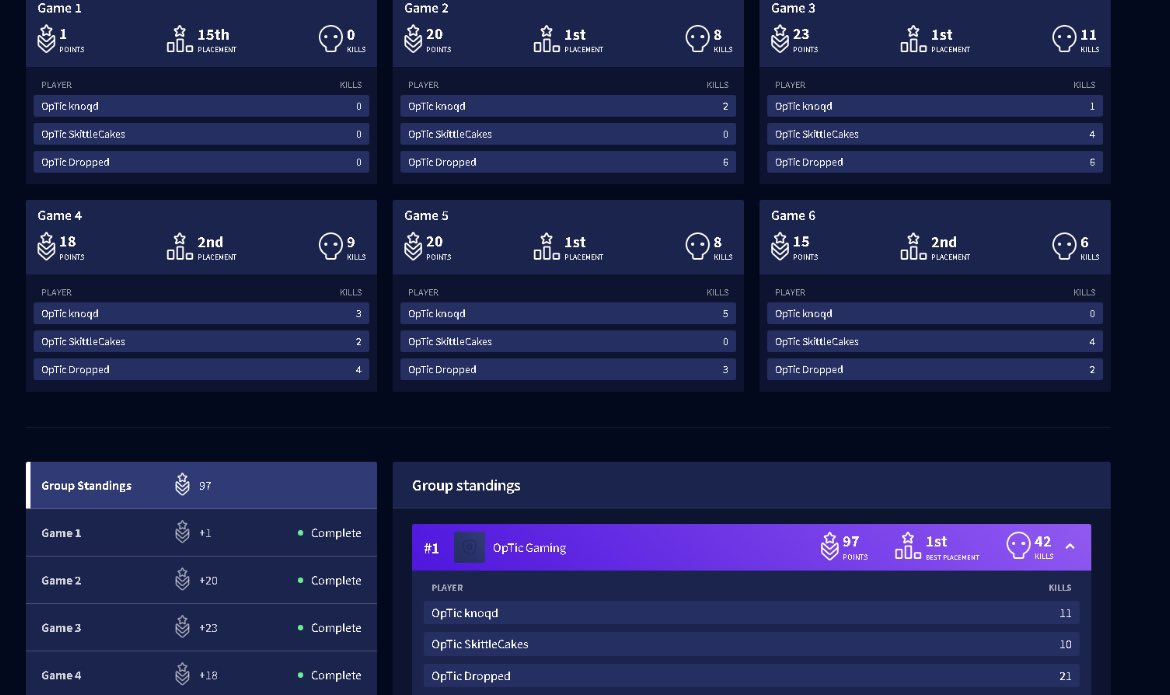
Task: Click the kills skull icon in Game 2 card
Action: coord(698,38)
